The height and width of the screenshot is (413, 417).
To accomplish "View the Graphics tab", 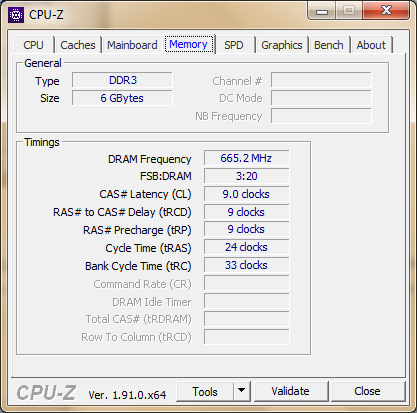I will click(x=282, y=45).
